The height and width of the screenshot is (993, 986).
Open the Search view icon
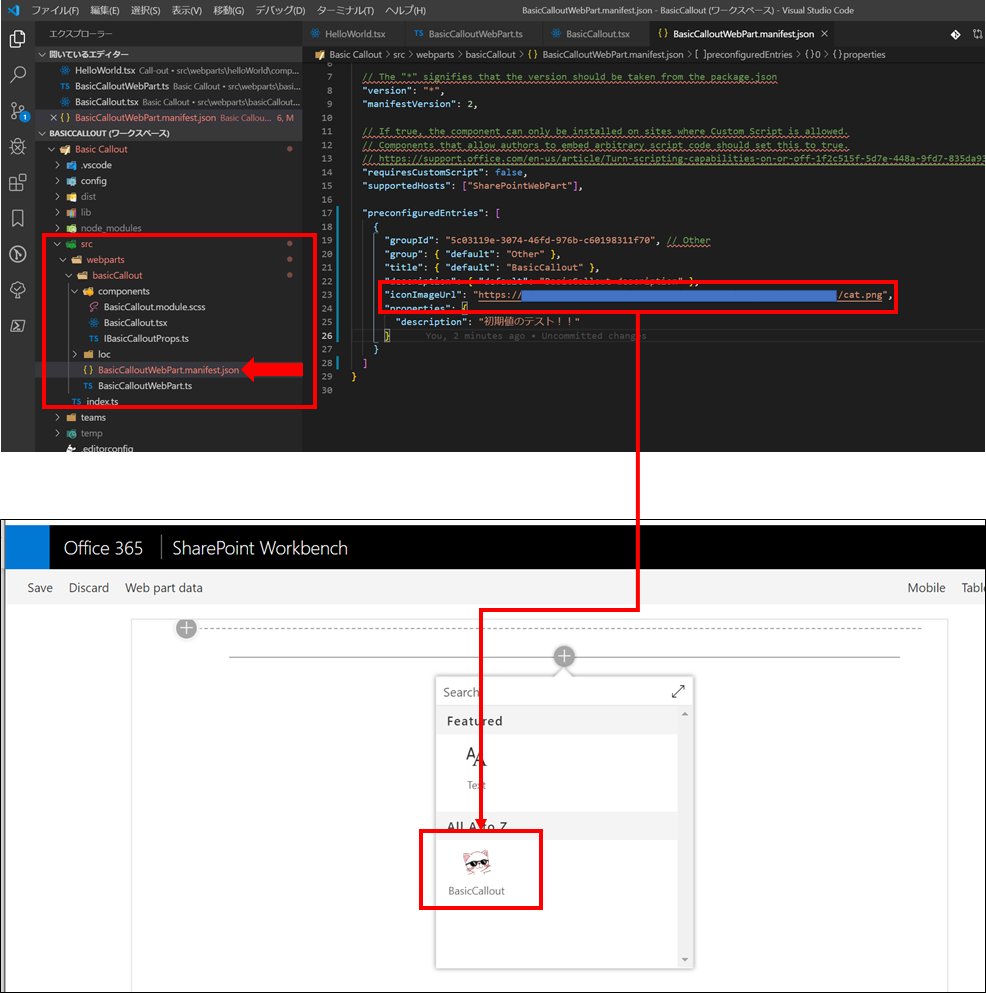18,75
